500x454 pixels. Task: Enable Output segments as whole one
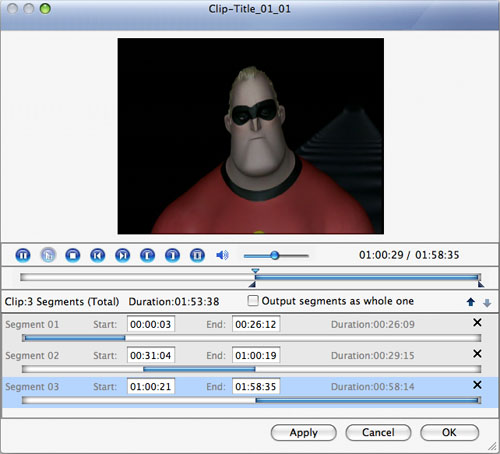(253, 301)
